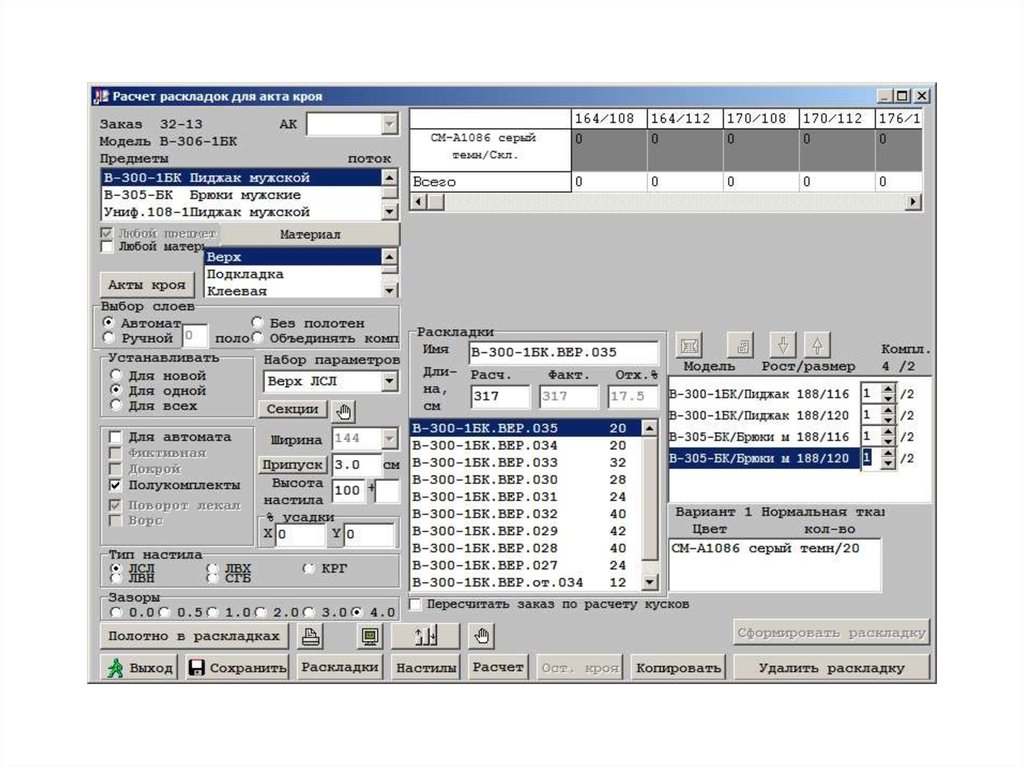The height and width of the screenshot is (767, 1024).
Task: Click the Удалить раскладку button
Action: 831,668
